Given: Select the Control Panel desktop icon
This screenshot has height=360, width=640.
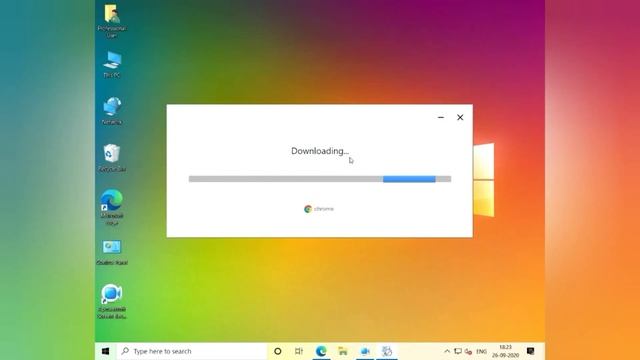Looking at the screenshot, I should 112,253.
